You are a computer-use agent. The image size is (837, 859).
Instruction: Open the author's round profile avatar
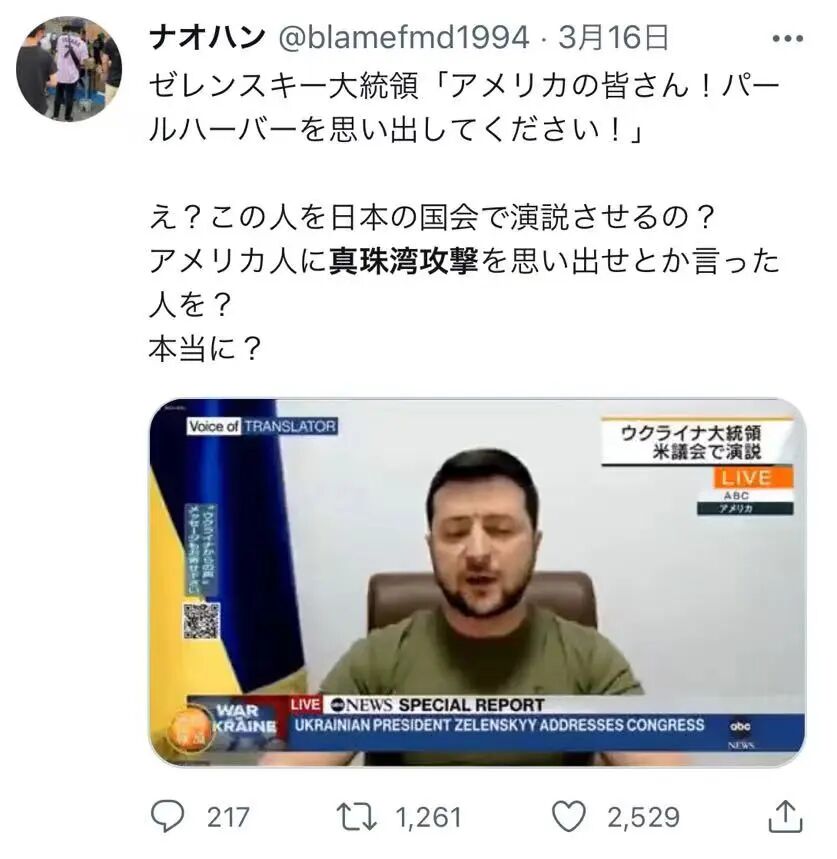pos(69,68)
